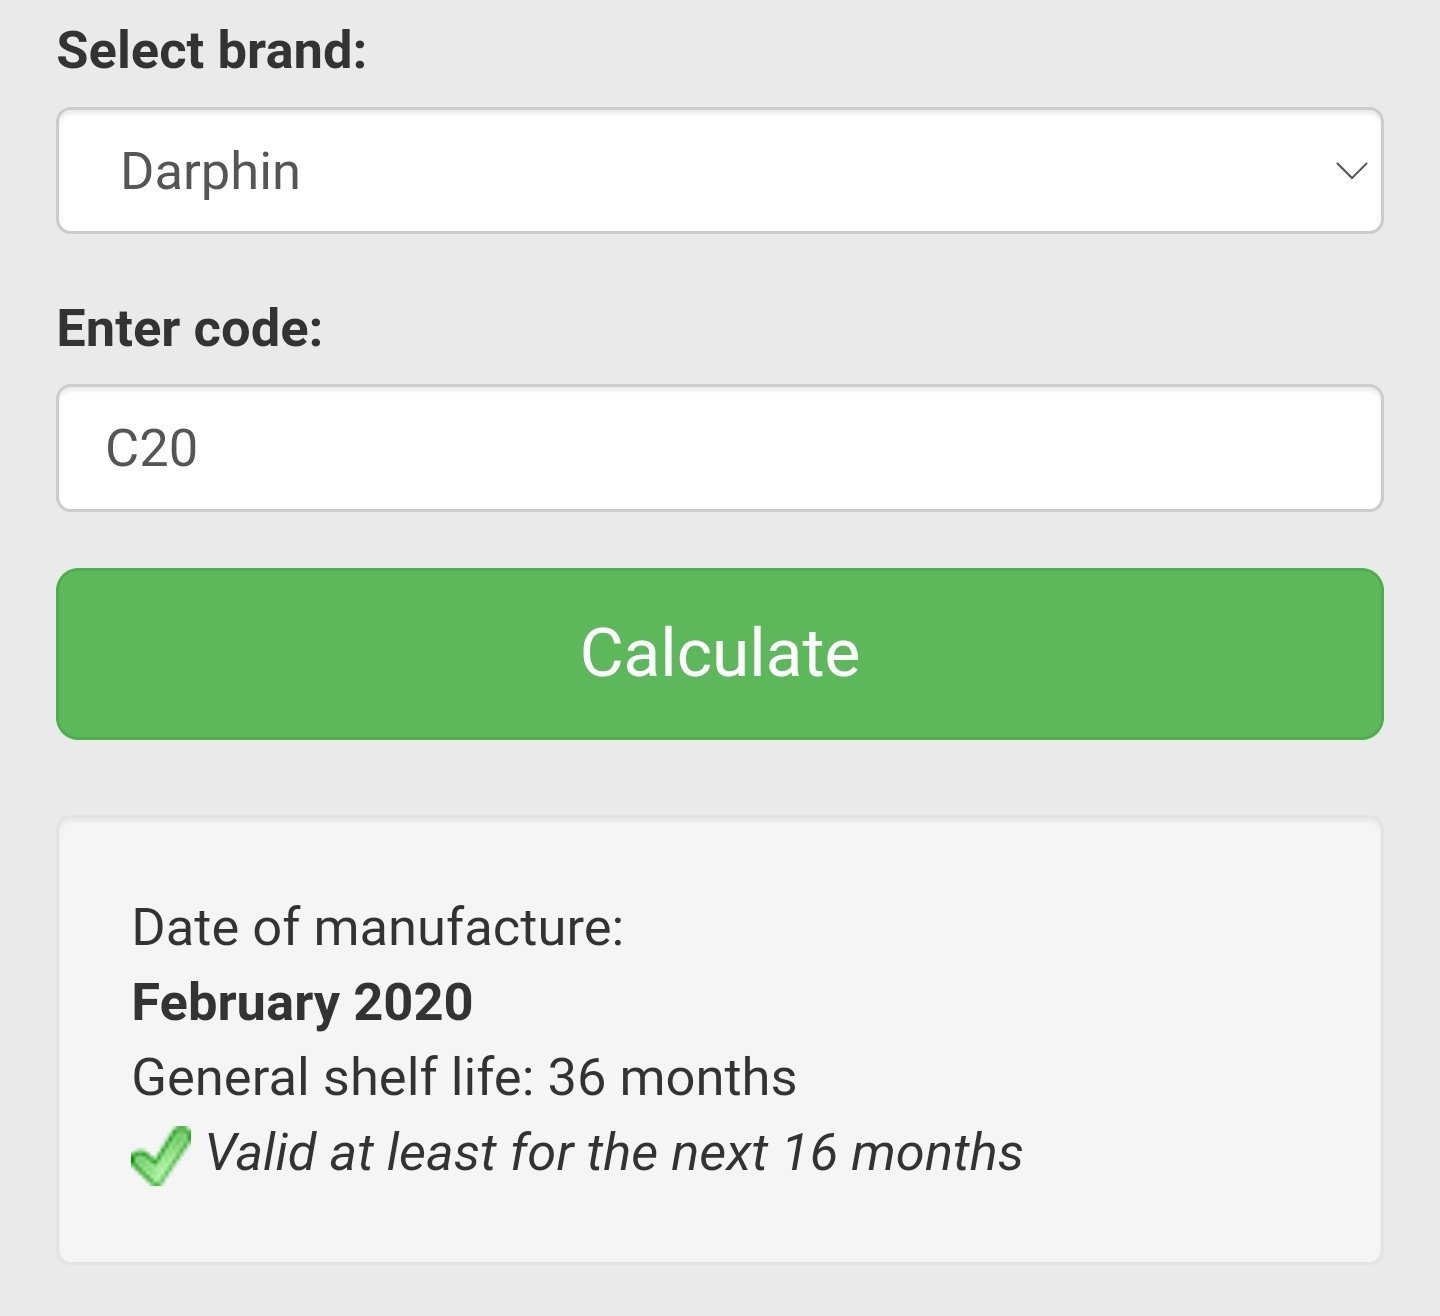Screen dimensions: 1440x1316
Task: Click the empty right side of code field
Action: 1100,448
